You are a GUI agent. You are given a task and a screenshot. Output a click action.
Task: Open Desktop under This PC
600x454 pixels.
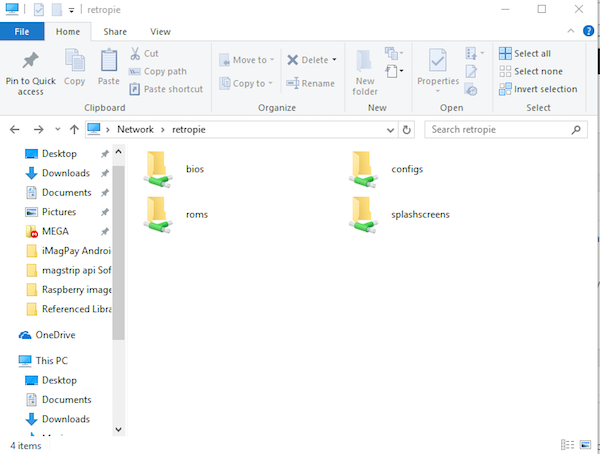[x=51, y=381]
